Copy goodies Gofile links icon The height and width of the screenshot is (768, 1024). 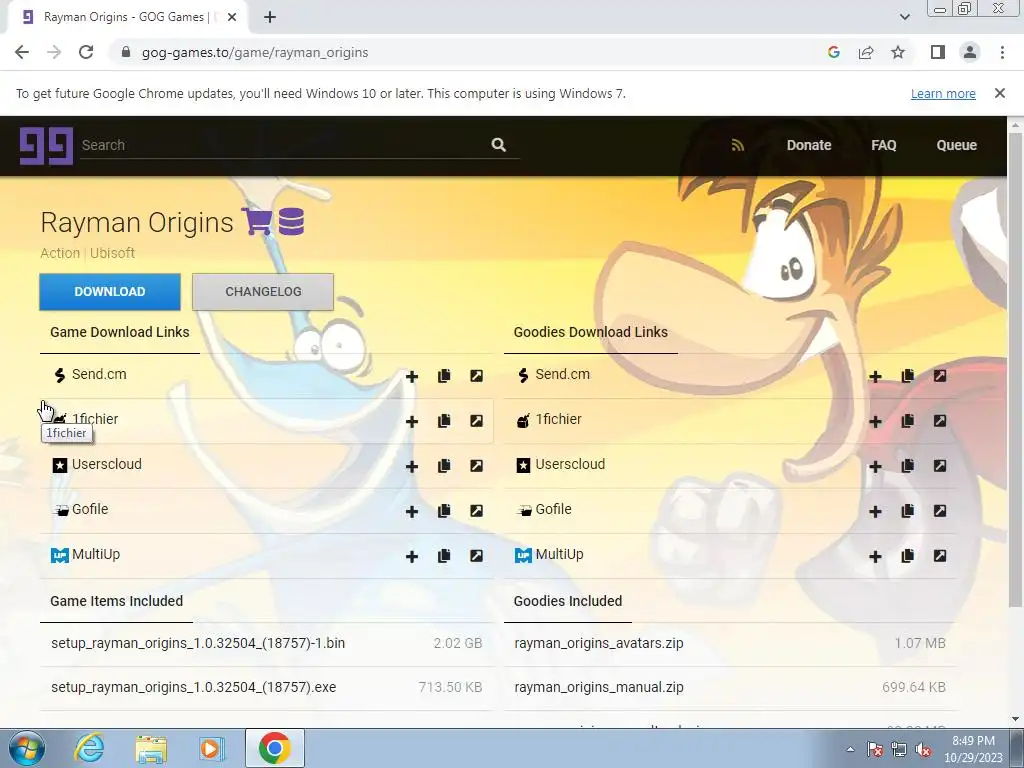[908, 511]
